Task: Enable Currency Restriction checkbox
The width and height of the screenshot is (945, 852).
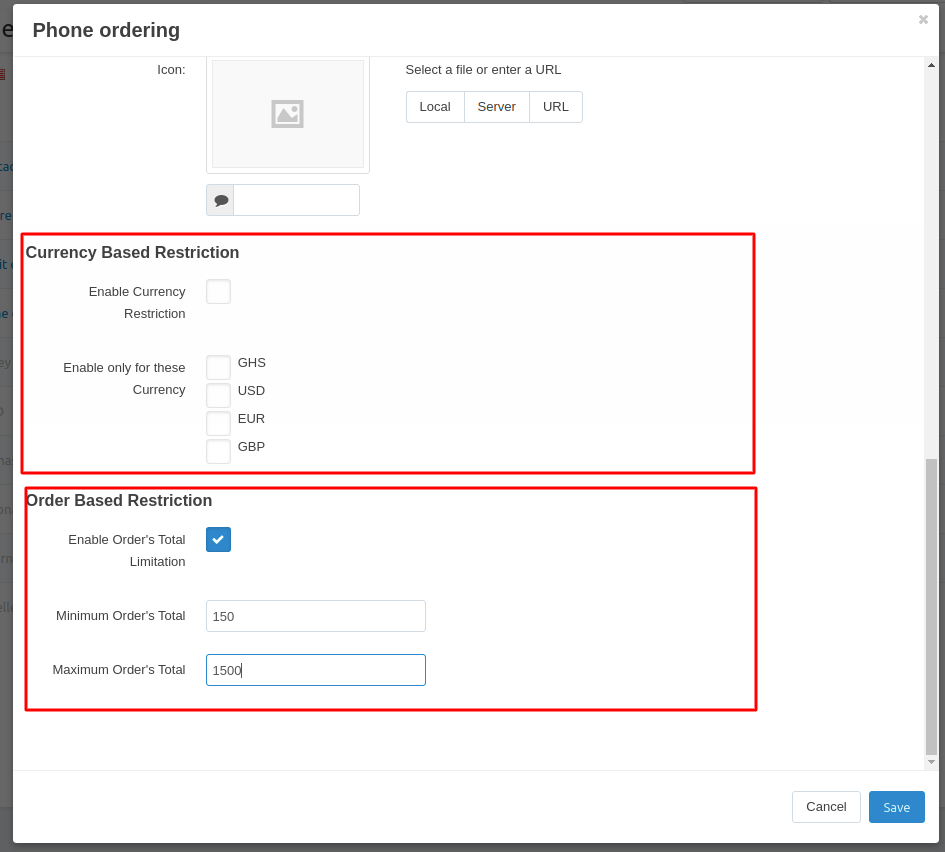Action: click(x=218, y=292)
